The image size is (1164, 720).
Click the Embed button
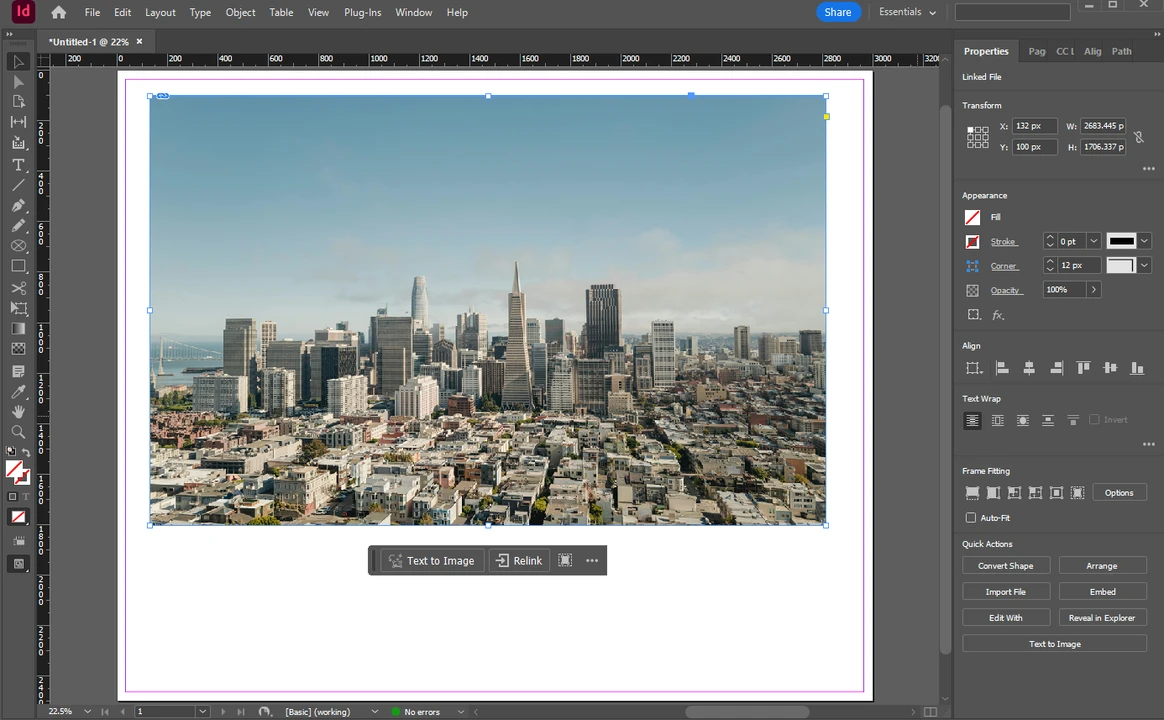[x=1102, y=592]
